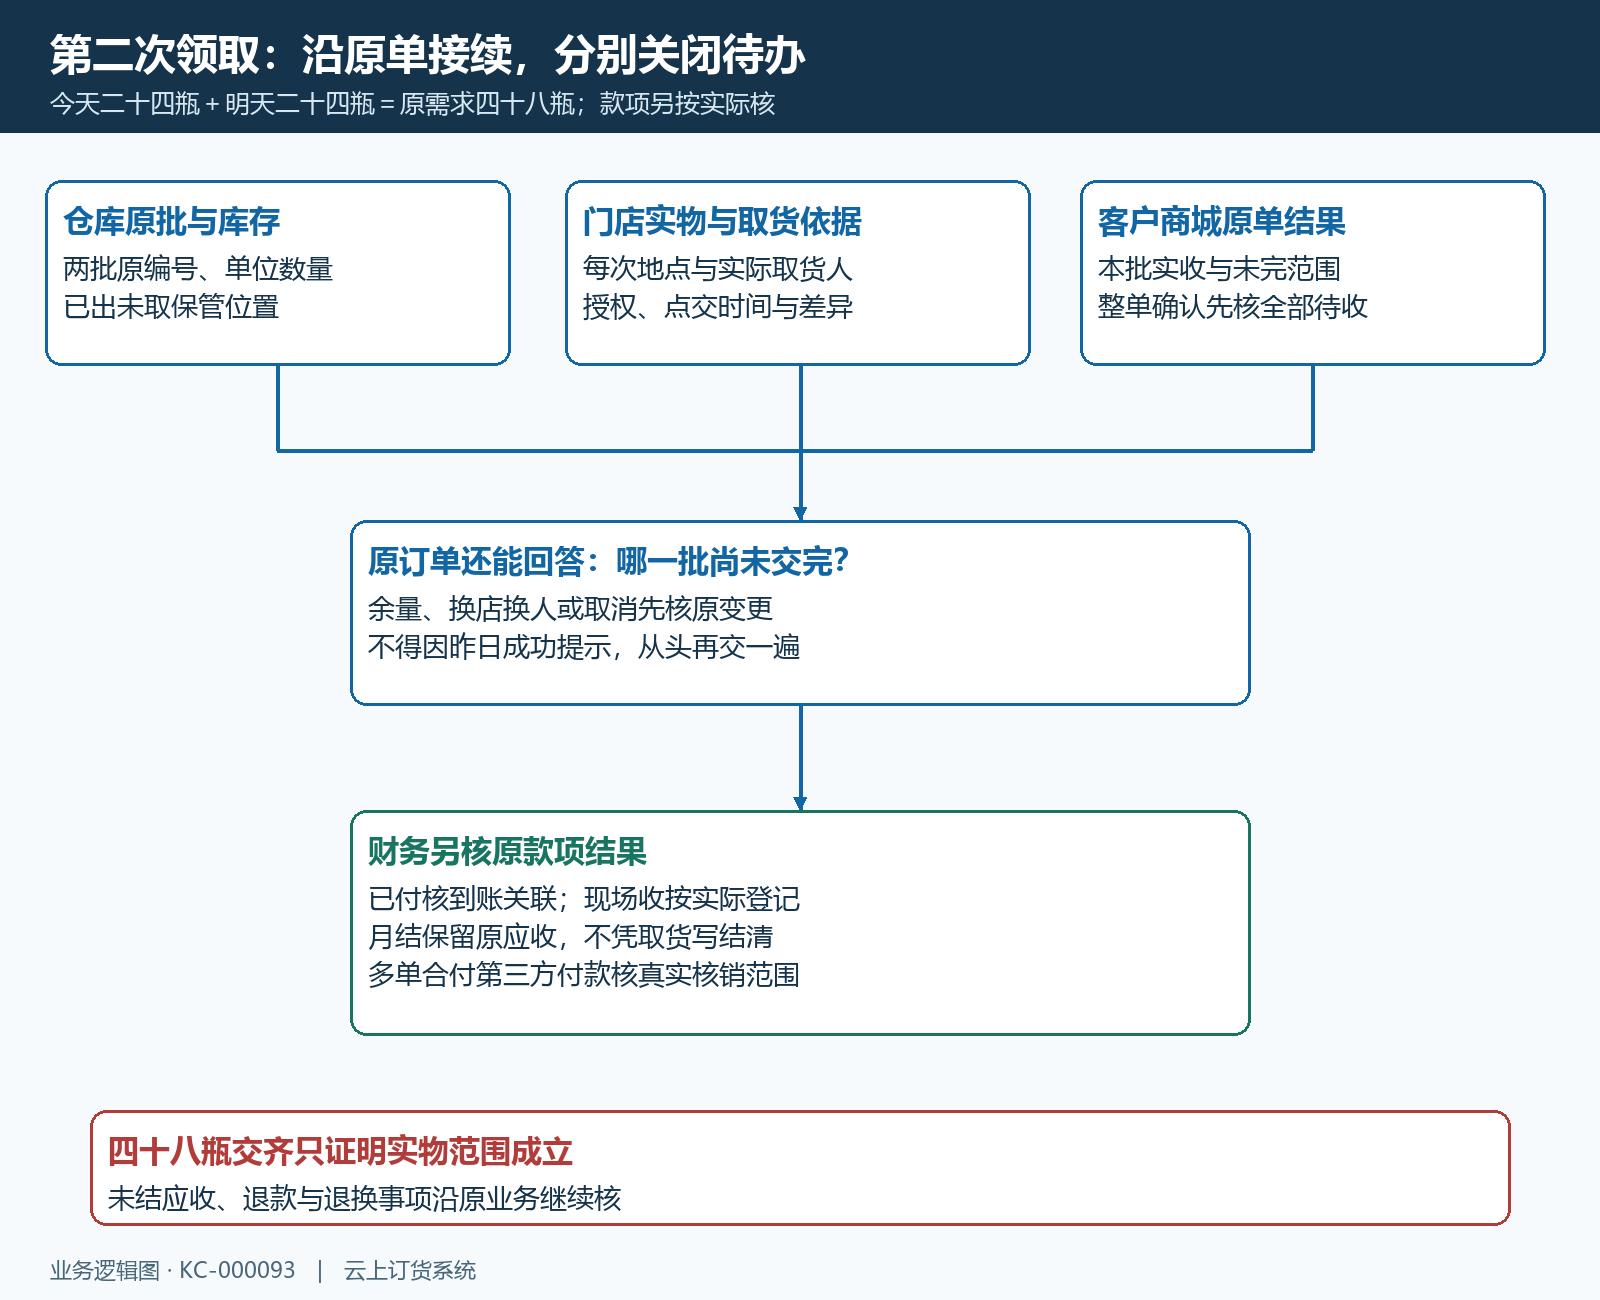
Task: Select the line 多单合付第三方付款核真实核销范围
Action: click(584, 975)
